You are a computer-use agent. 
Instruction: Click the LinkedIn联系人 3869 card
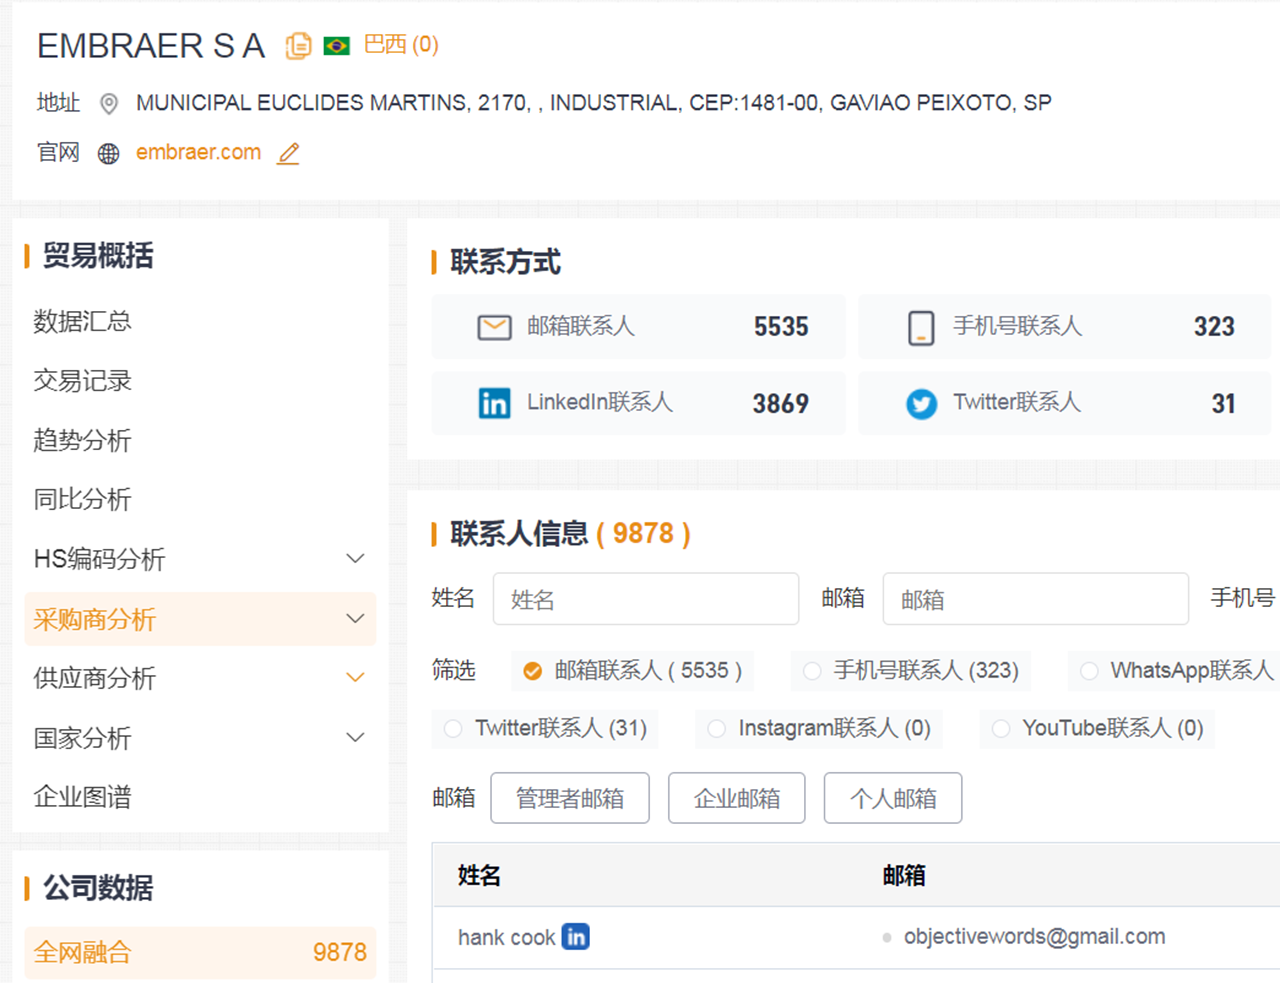(x=638, y=403)
